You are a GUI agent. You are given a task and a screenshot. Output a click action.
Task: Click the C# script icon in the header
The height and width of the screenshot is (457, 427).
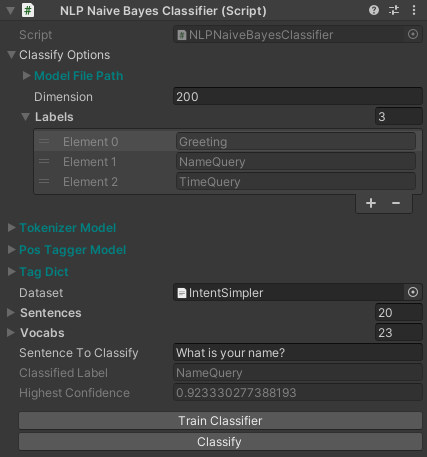28,10
